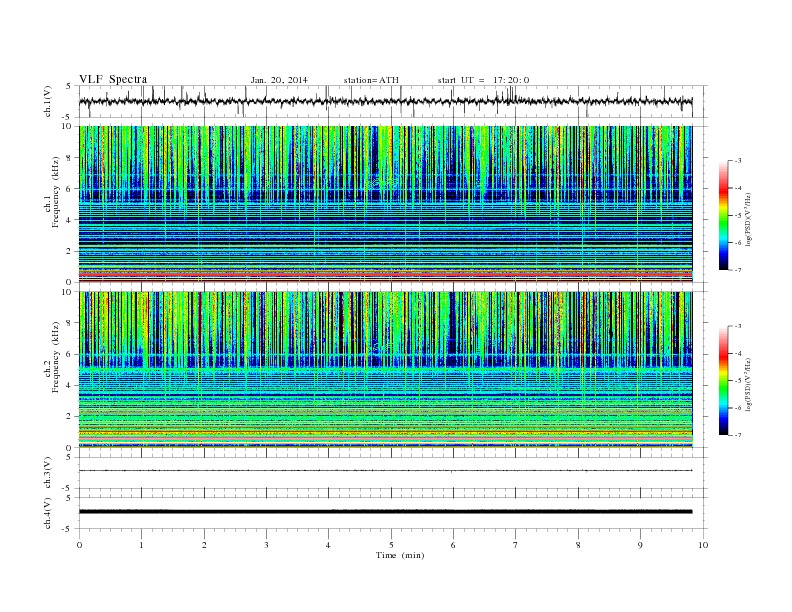
Task: Click time axis tick label "6"
Action: [x=453, y=545]
